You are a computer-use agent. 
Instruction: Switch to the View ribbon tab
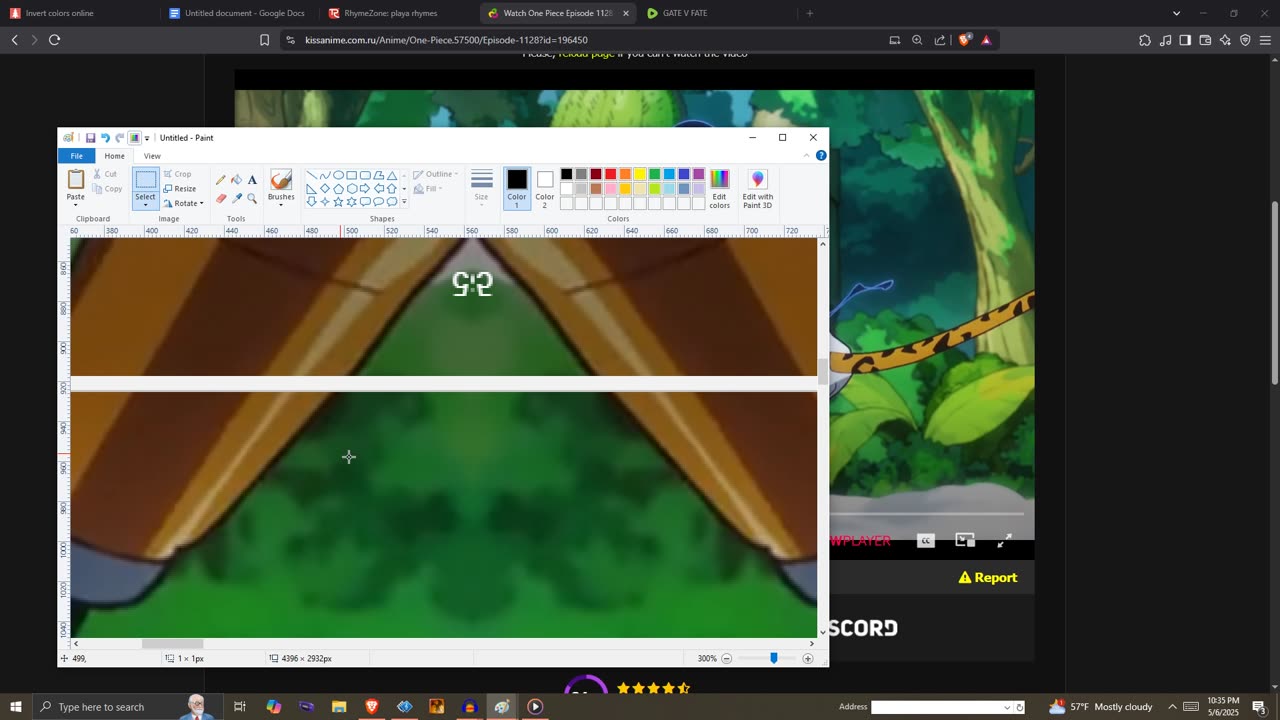click(x=152, y=156)
